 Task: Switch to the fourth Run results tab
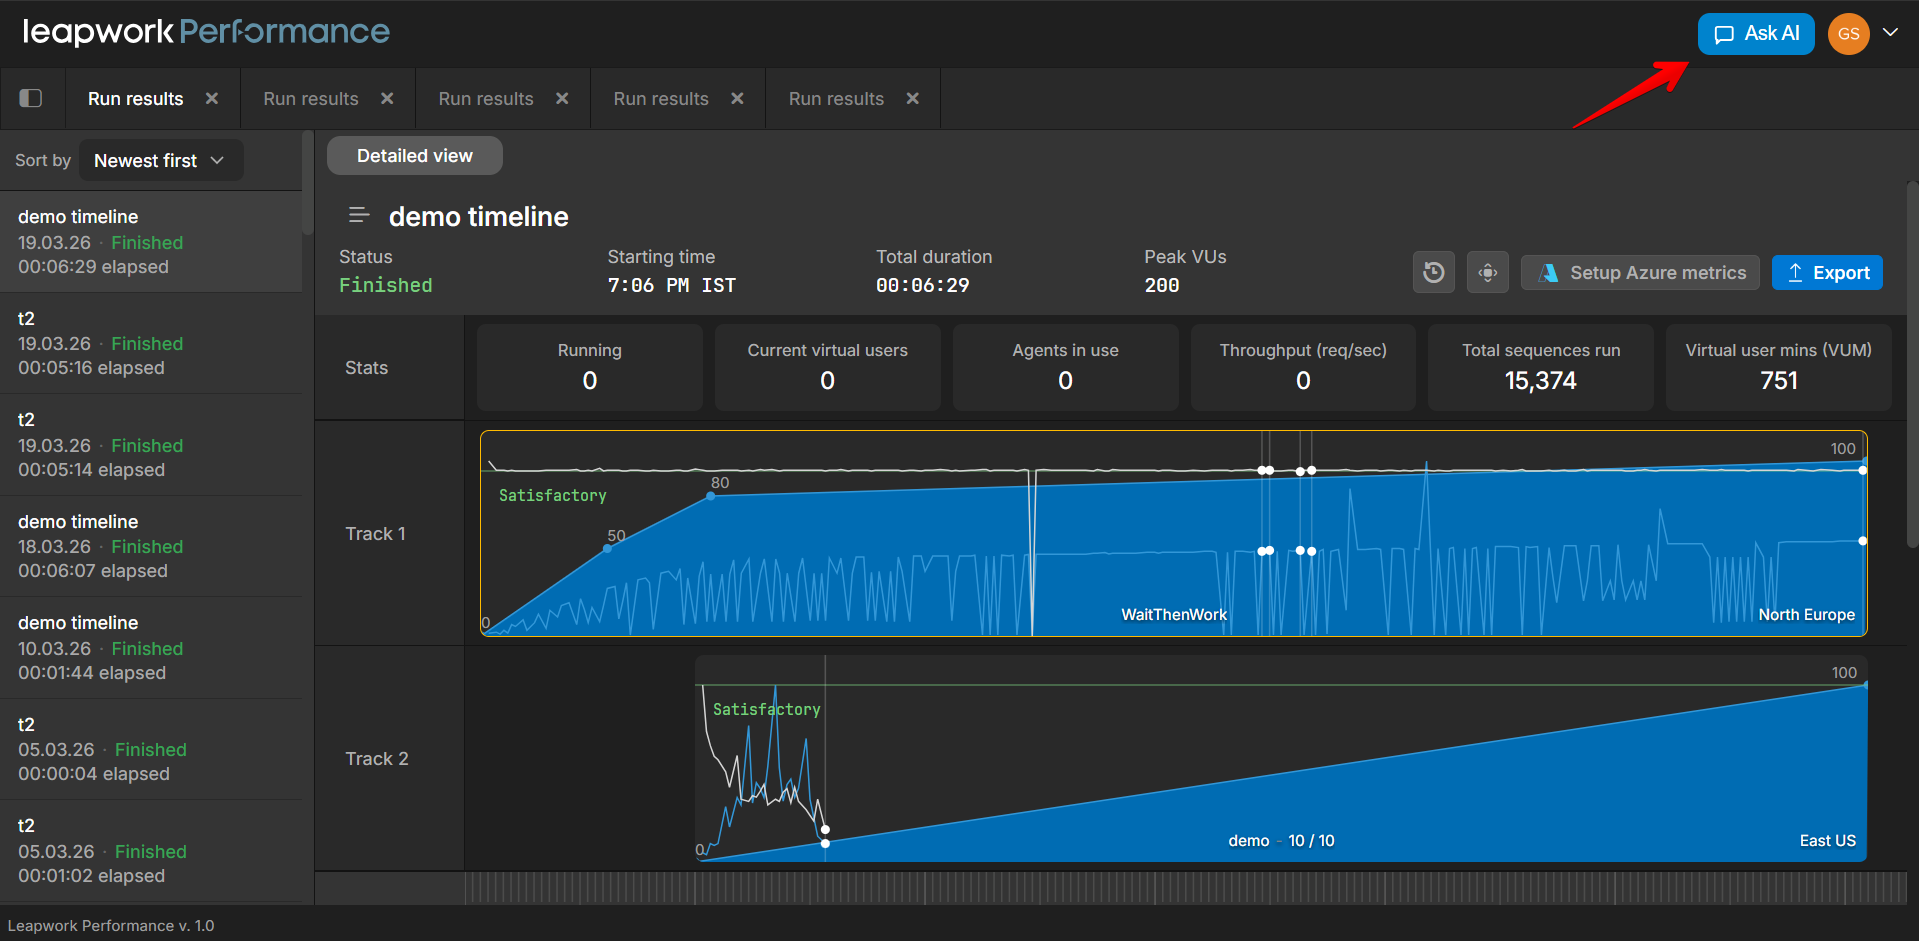coord(660,99)
